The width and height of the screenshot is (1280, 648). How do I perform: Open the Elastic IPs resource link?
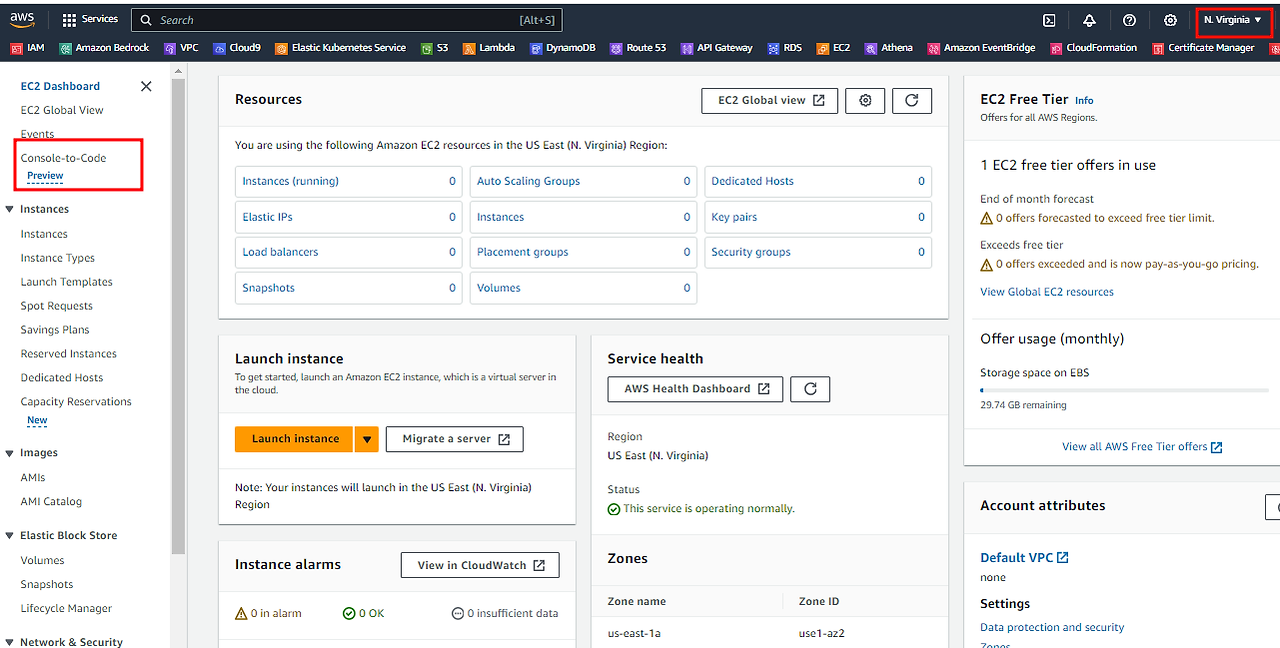(267, 217)
